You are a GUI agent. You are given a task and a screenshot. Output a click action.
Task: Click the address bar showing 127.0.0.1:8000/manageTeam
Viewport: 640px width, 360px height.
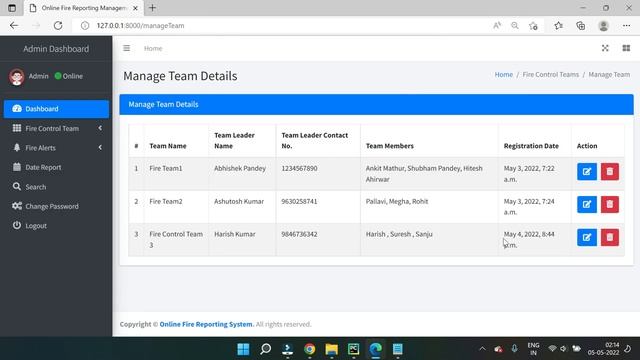click(x=282, y=25)
